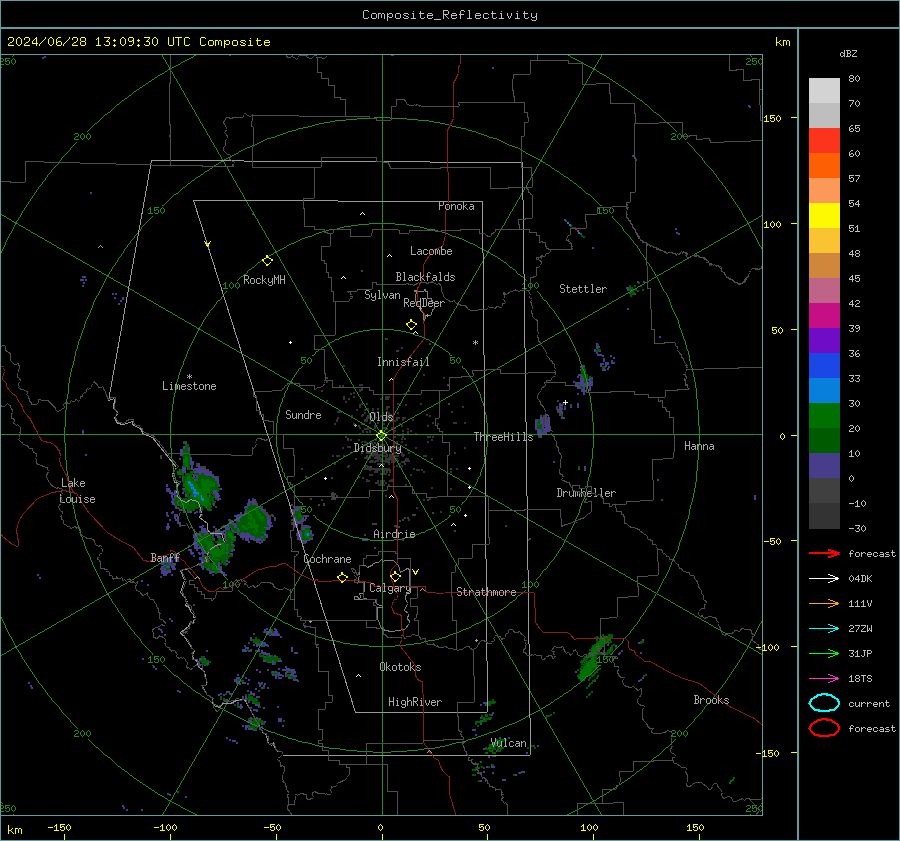
Task: Click the light blue 33 dBZ swatch
Action: click(824, 390)
